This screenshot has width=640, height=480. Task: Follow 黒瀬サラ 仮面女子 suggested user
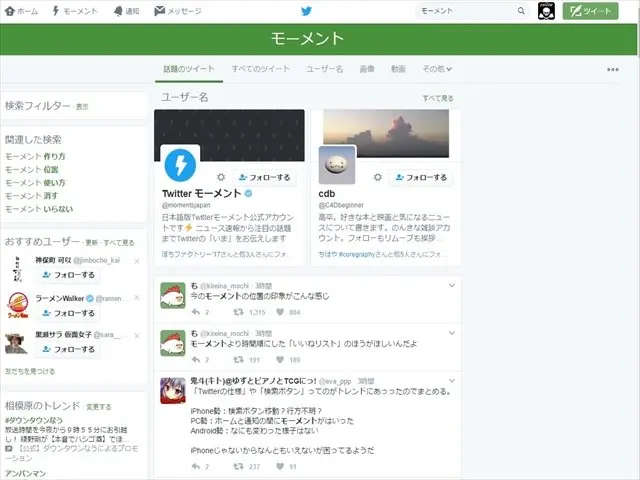pos(68,349)
